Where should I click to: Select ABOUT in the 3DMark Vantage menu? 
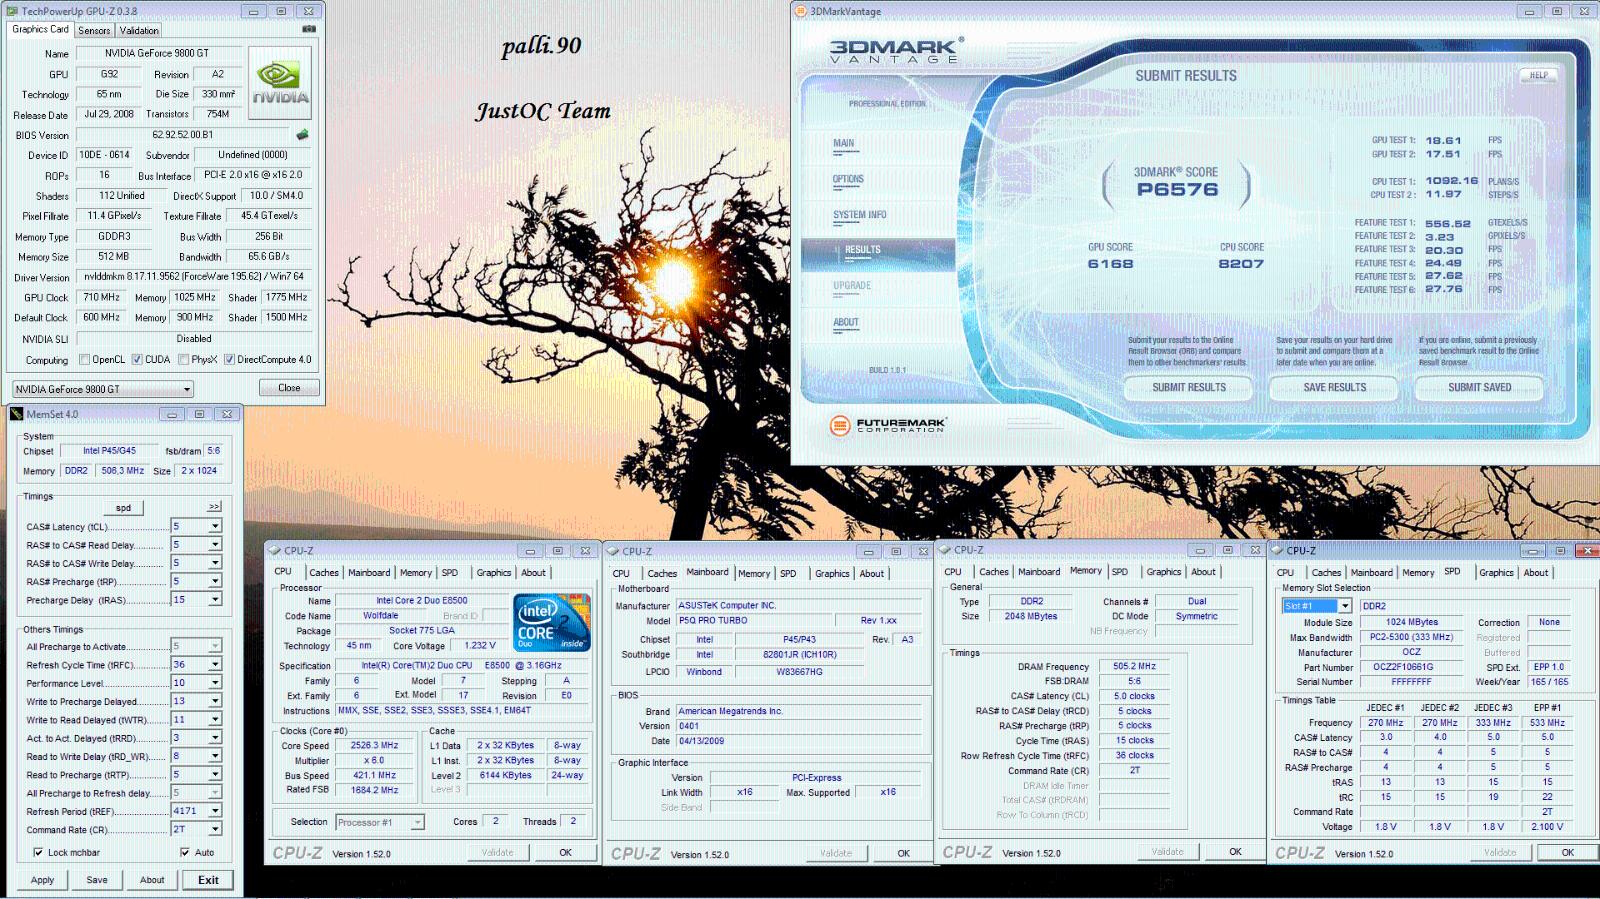[846, 322]
